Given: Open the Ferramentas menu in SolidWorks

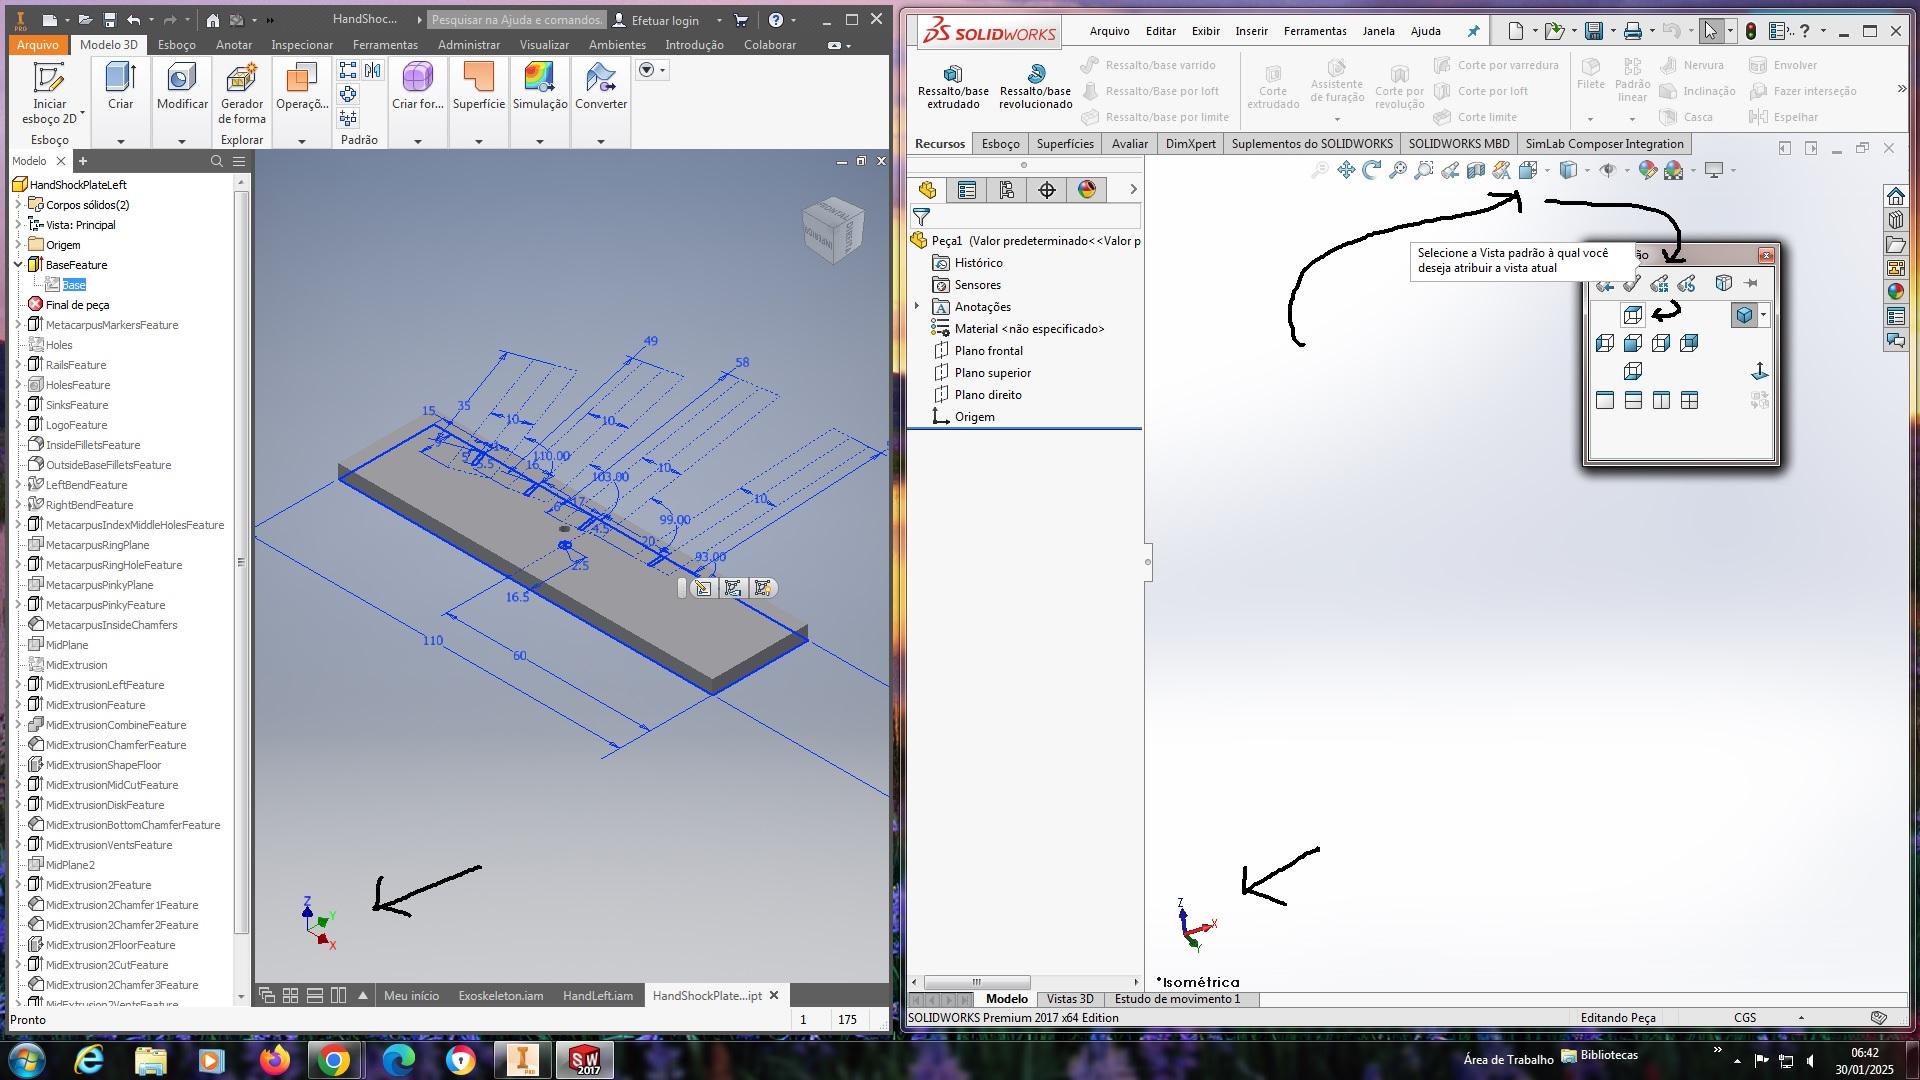Looking at the screenshot, I should click(x=1314, y=31).
